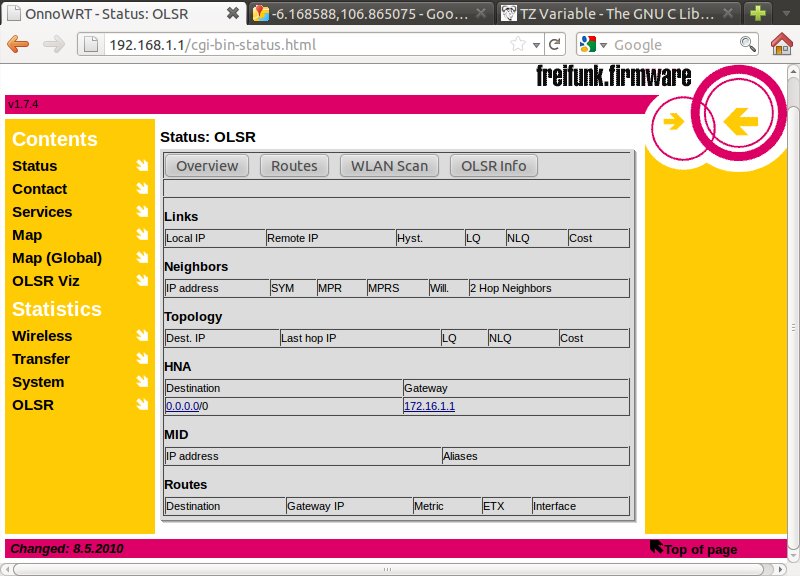Click the freifunk left-arrow logo circle
This screenshot has height=576, width=800.
click(740, 121)
